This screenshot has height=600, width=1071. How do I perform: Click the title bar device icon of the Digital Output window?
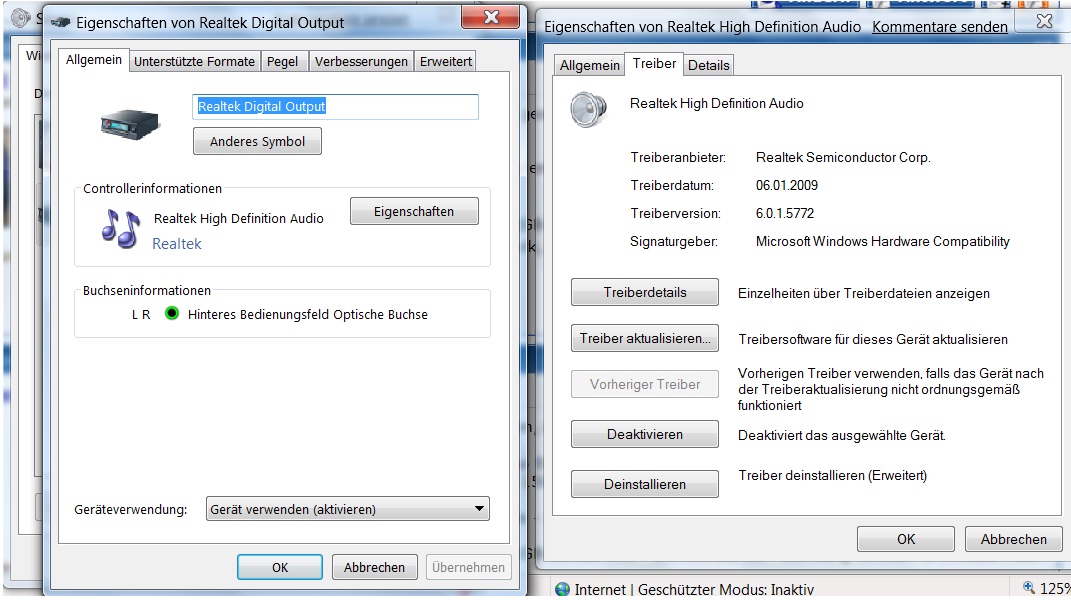[x=60, y=23]
